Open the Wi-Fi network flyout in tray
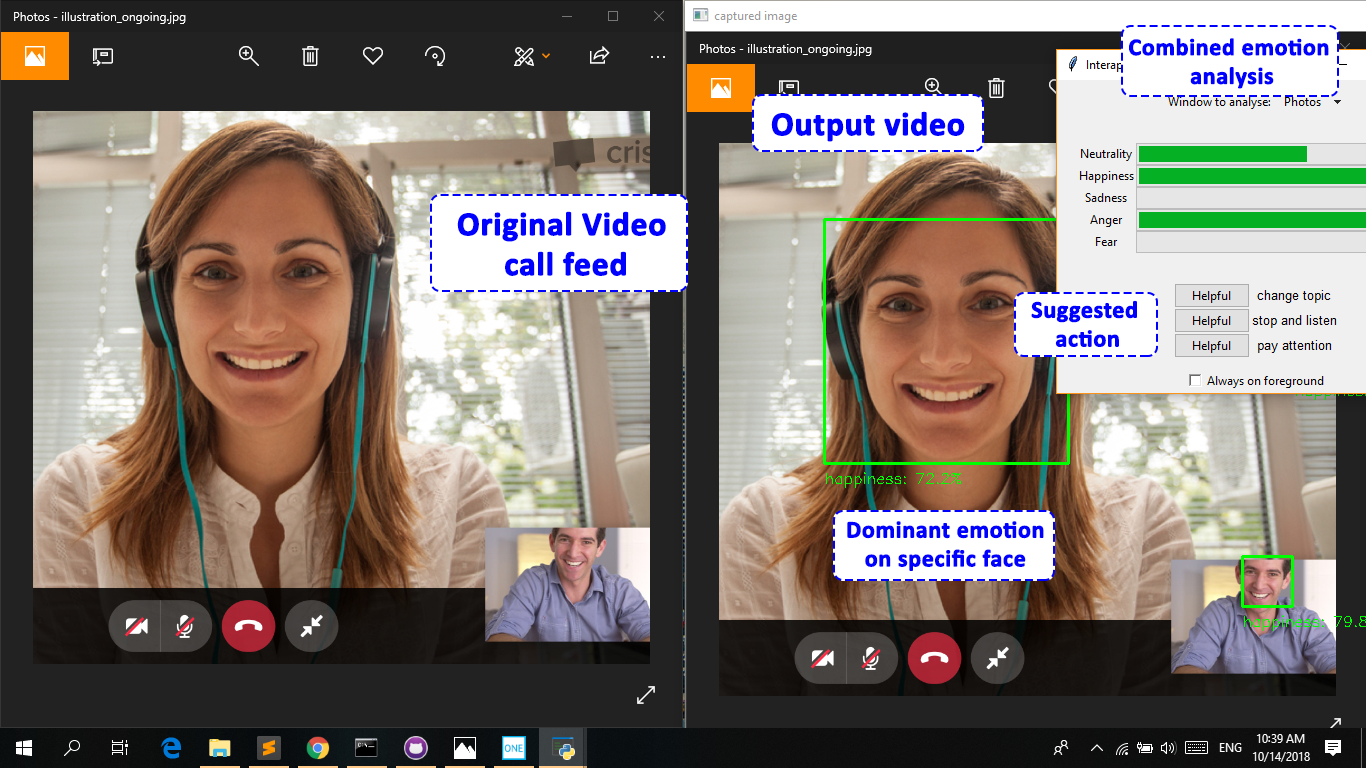1366x768 pixels. click(x=1122, y=748)
